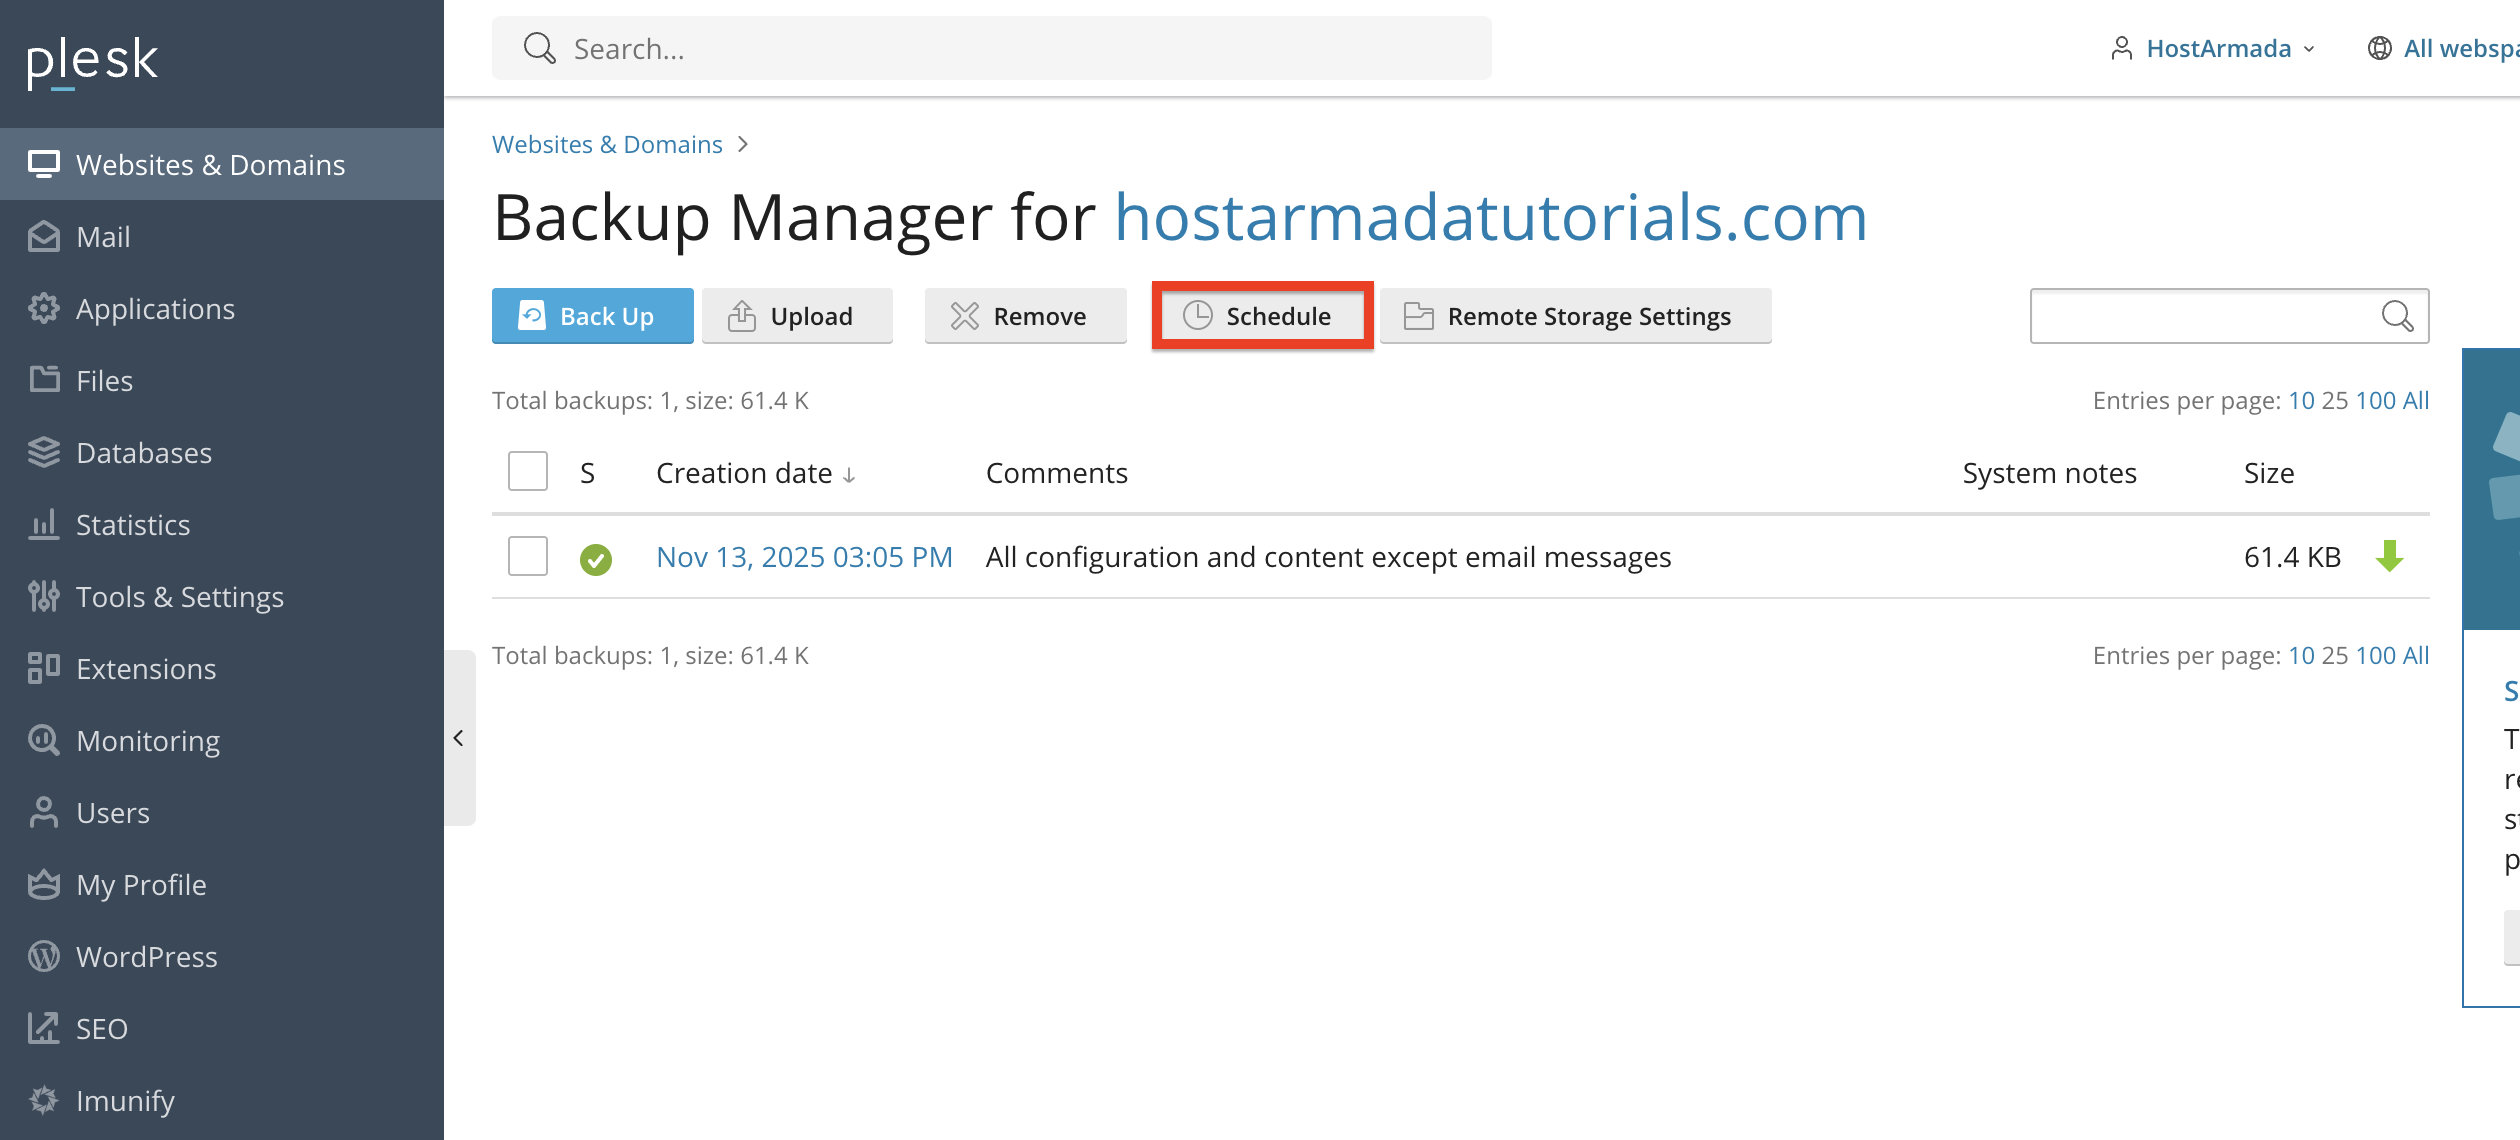Click the globe icon for All webspaces
The width and height of the screenshot is (2520, 1140).
[2379, 48]
